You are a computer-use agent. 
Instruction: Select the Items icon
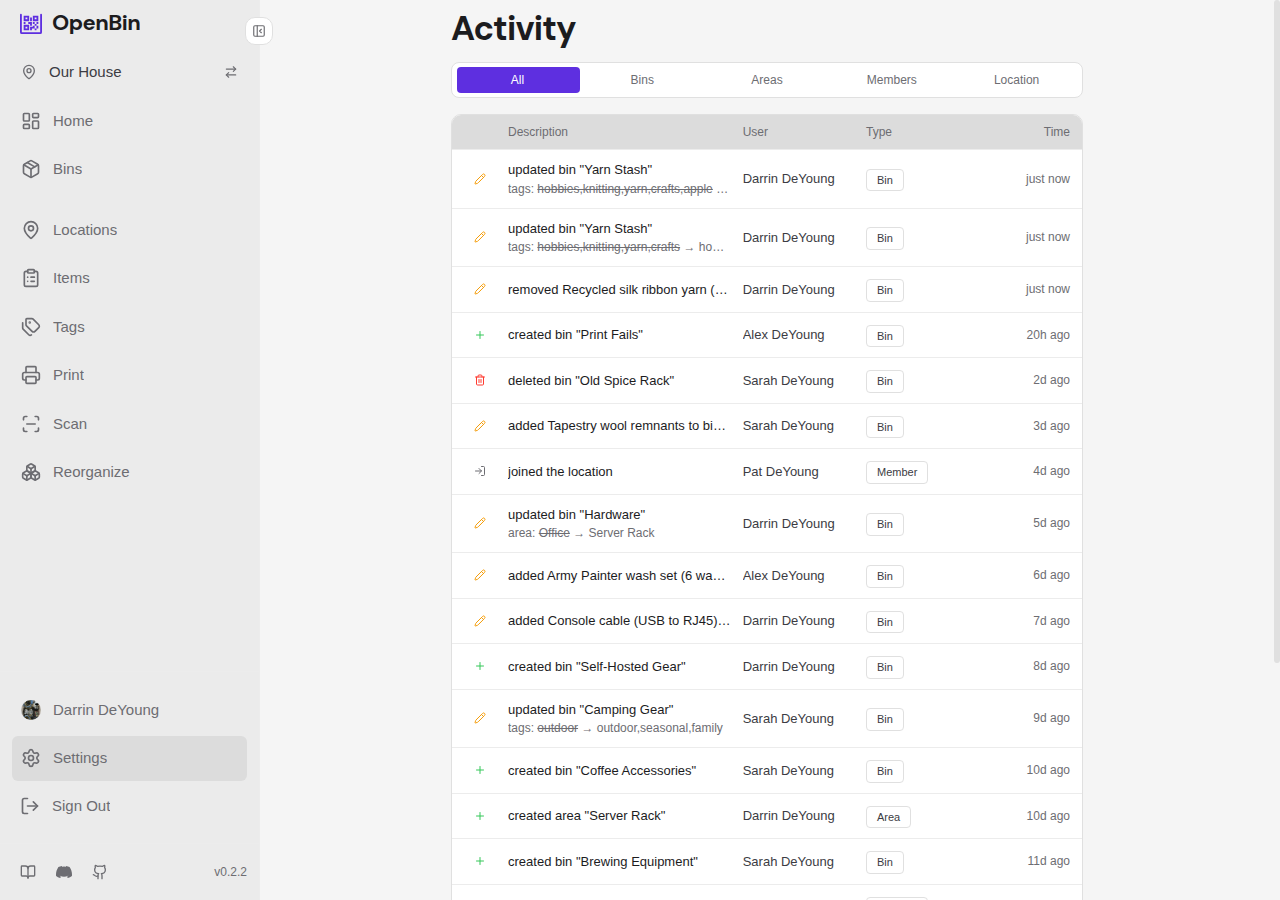30,277
